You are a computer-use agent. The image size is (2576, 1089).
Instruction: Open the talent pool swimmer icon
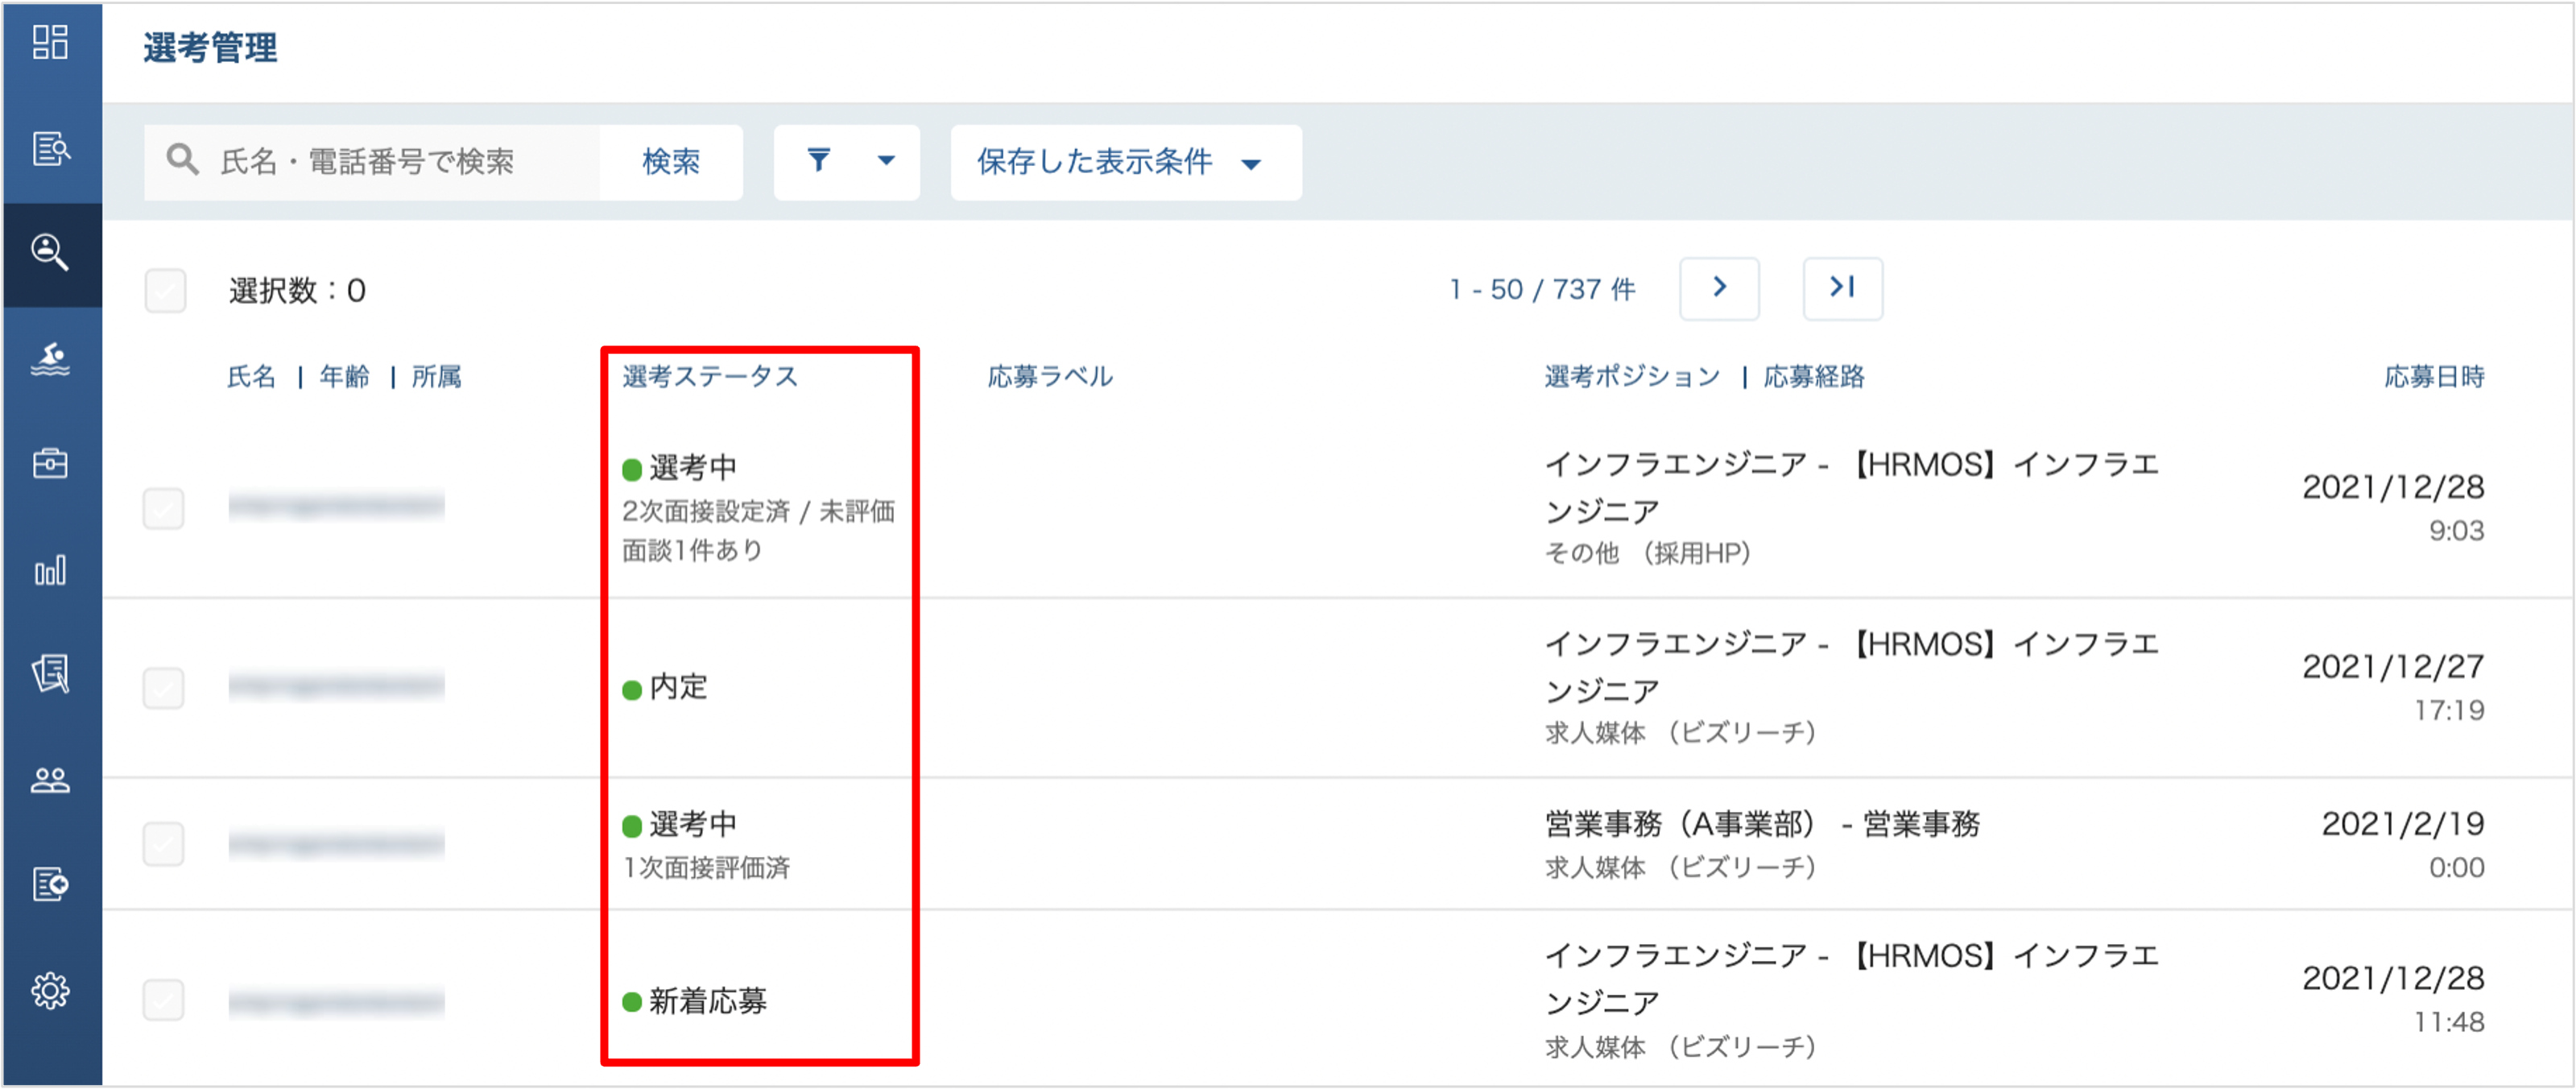(50, 359)
